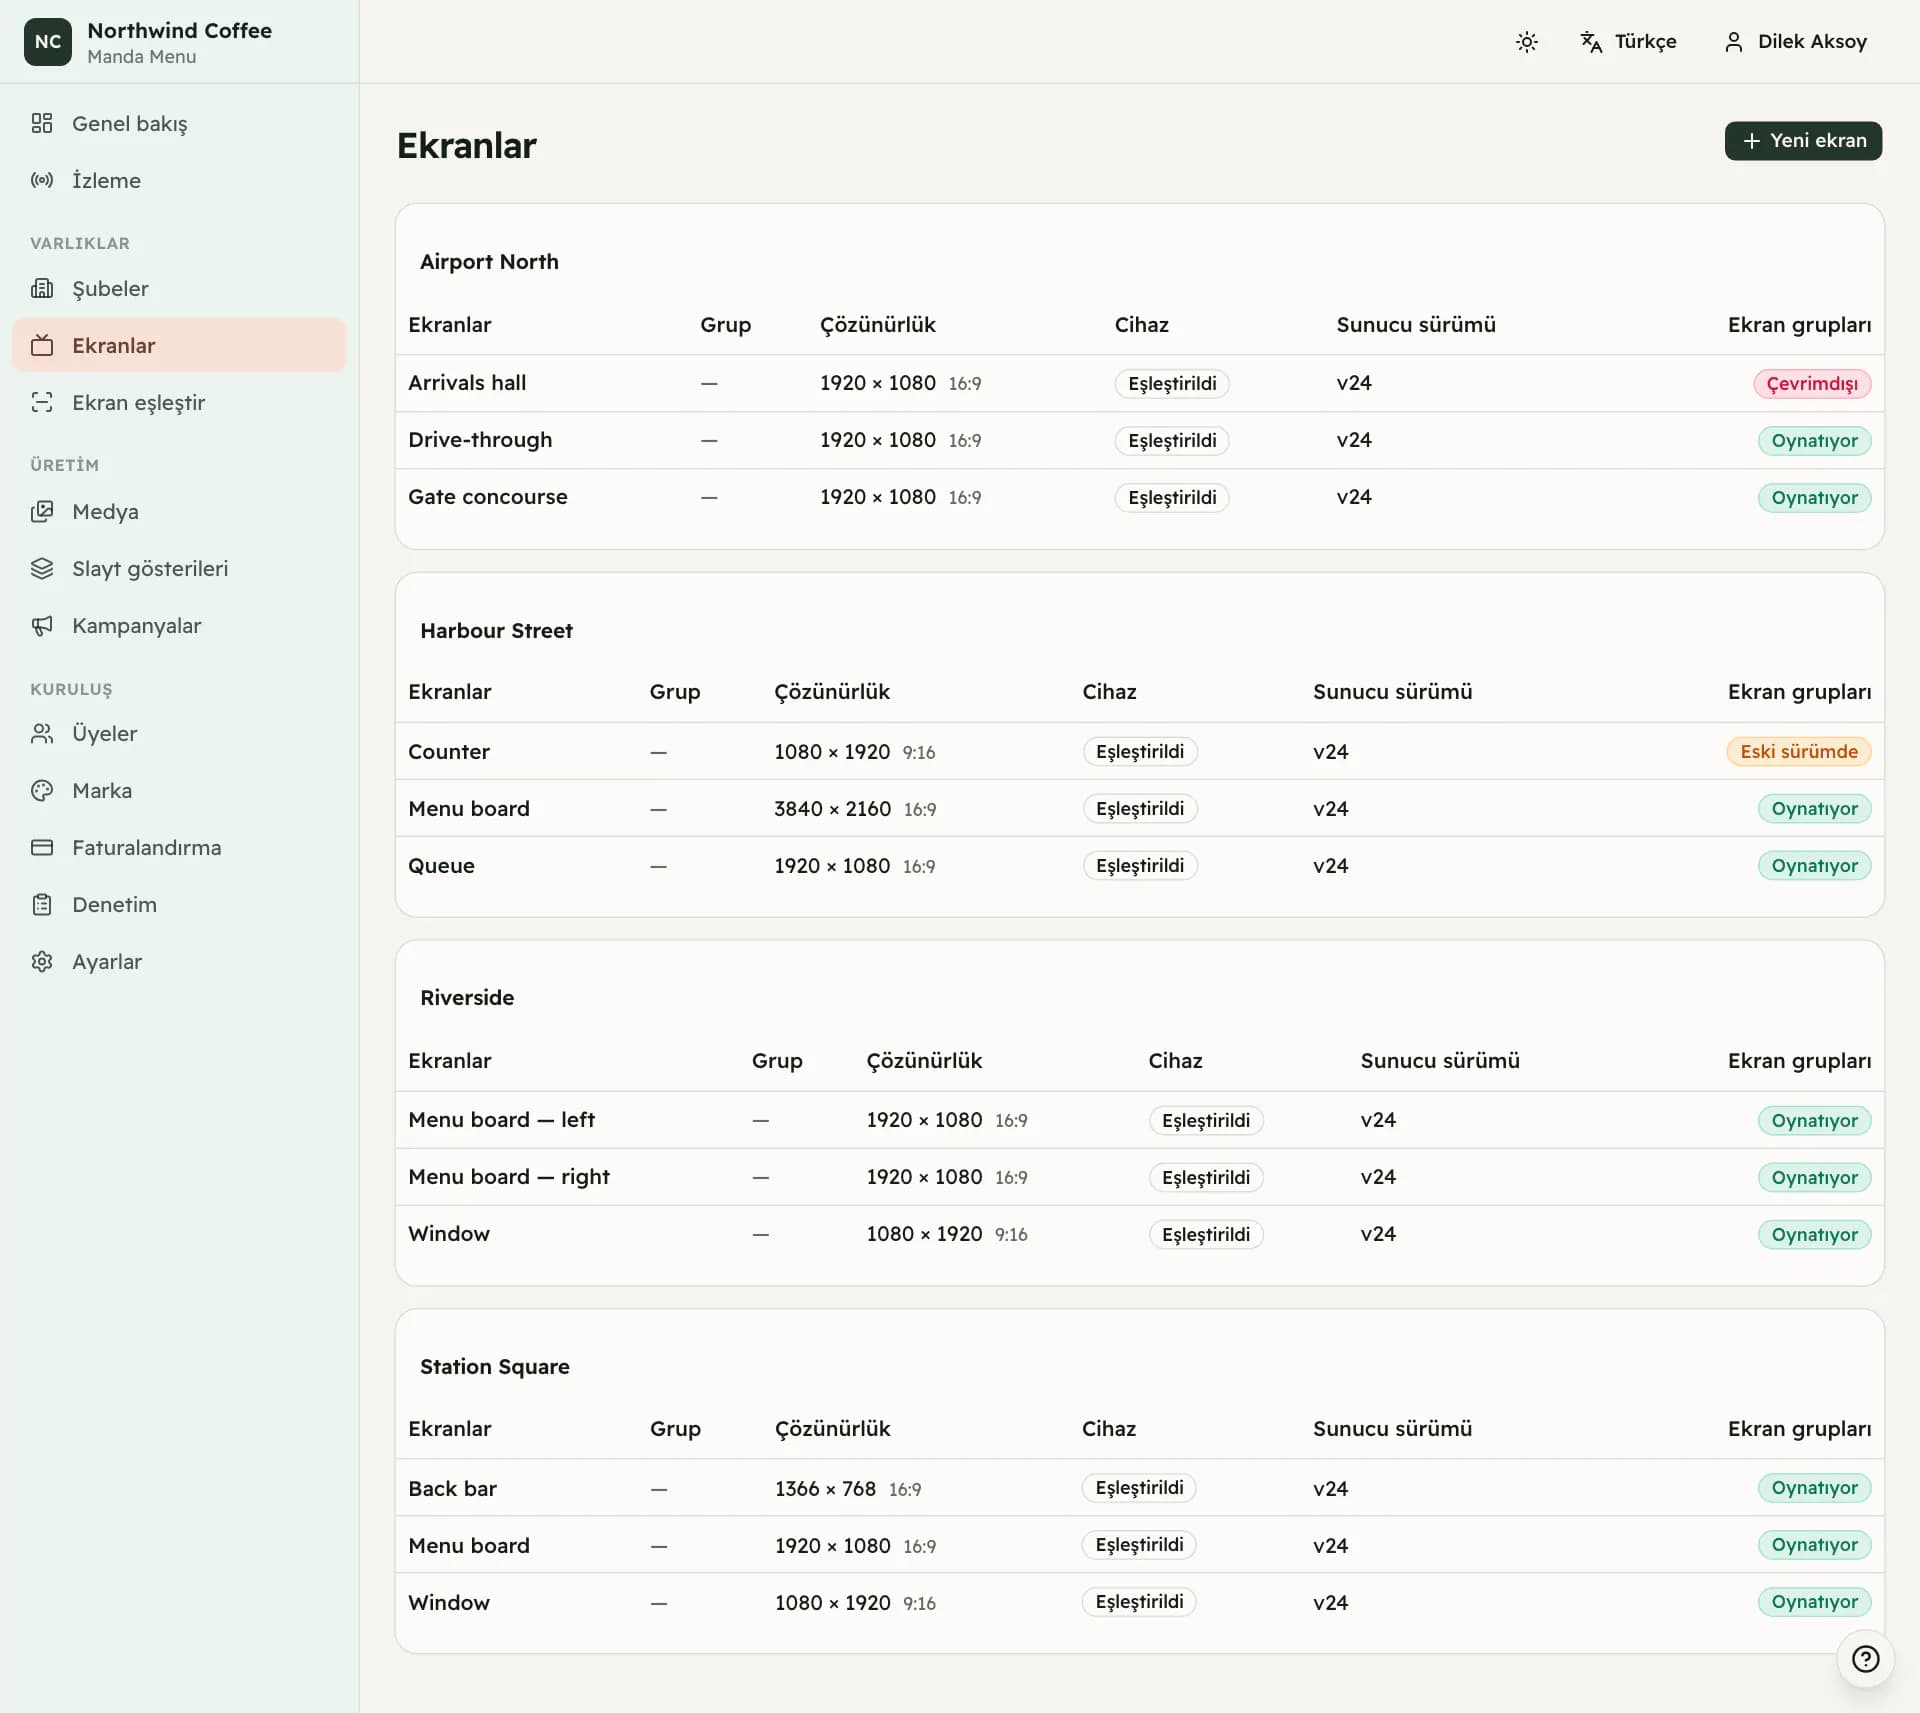Viewport: 1920px width, 1713px height.
Task: Click the Üyeler people icon
Action: click(42, 733)
